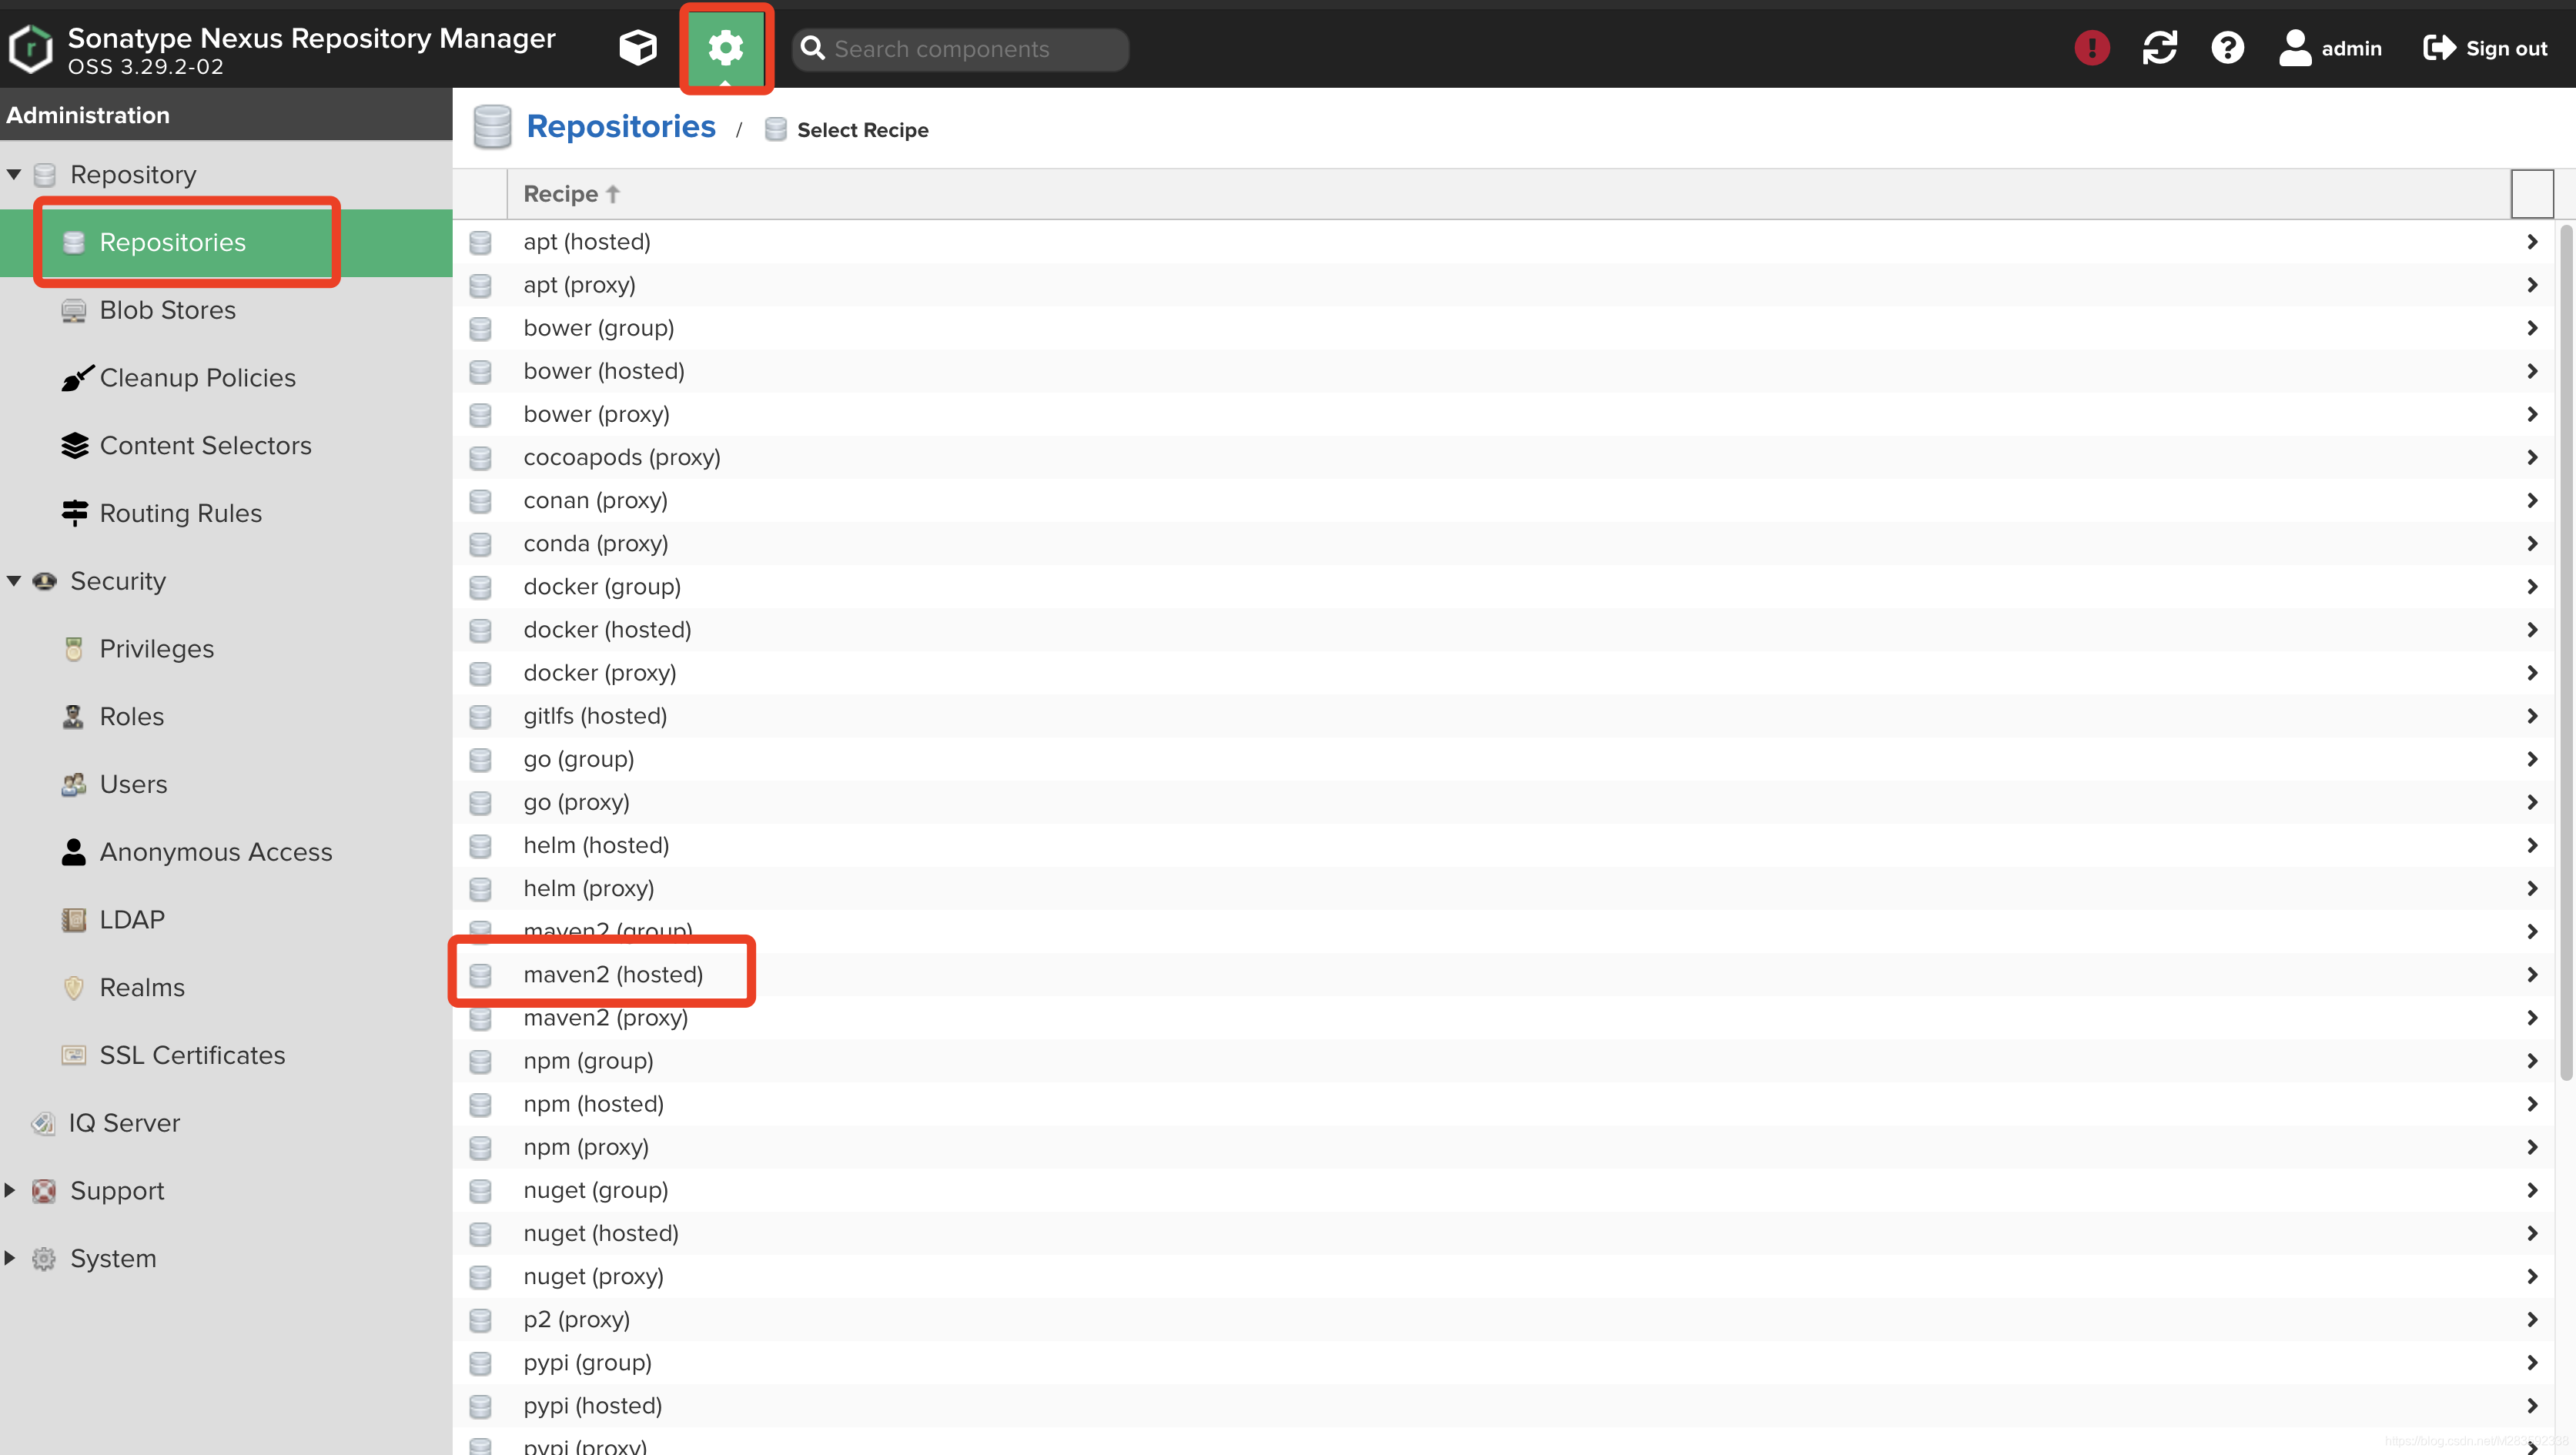
Task: Click database icon of helm (proxy) row
Action: click(480, 889)
